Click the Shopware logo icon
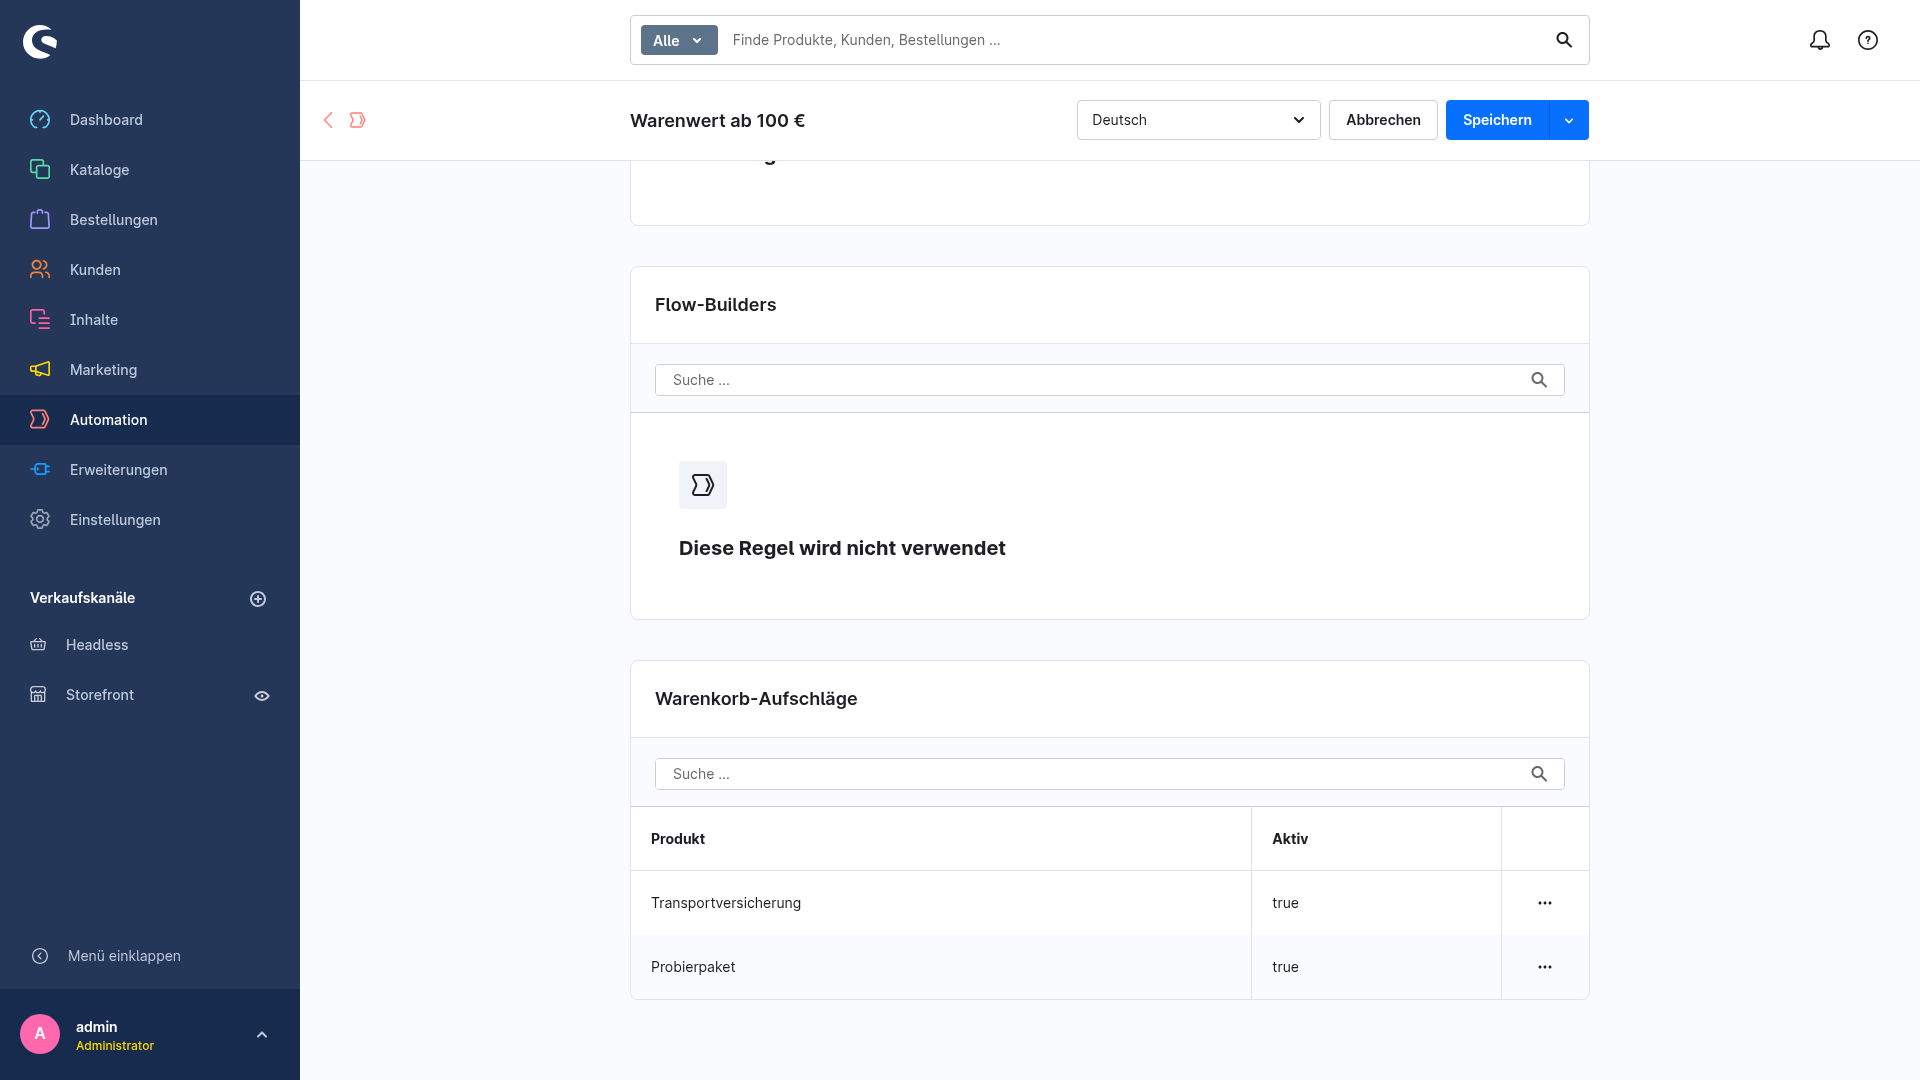 click(40, 41)
